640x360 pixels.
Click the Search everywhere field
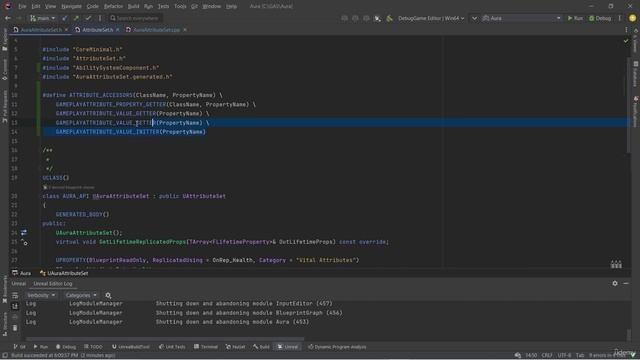136,18
